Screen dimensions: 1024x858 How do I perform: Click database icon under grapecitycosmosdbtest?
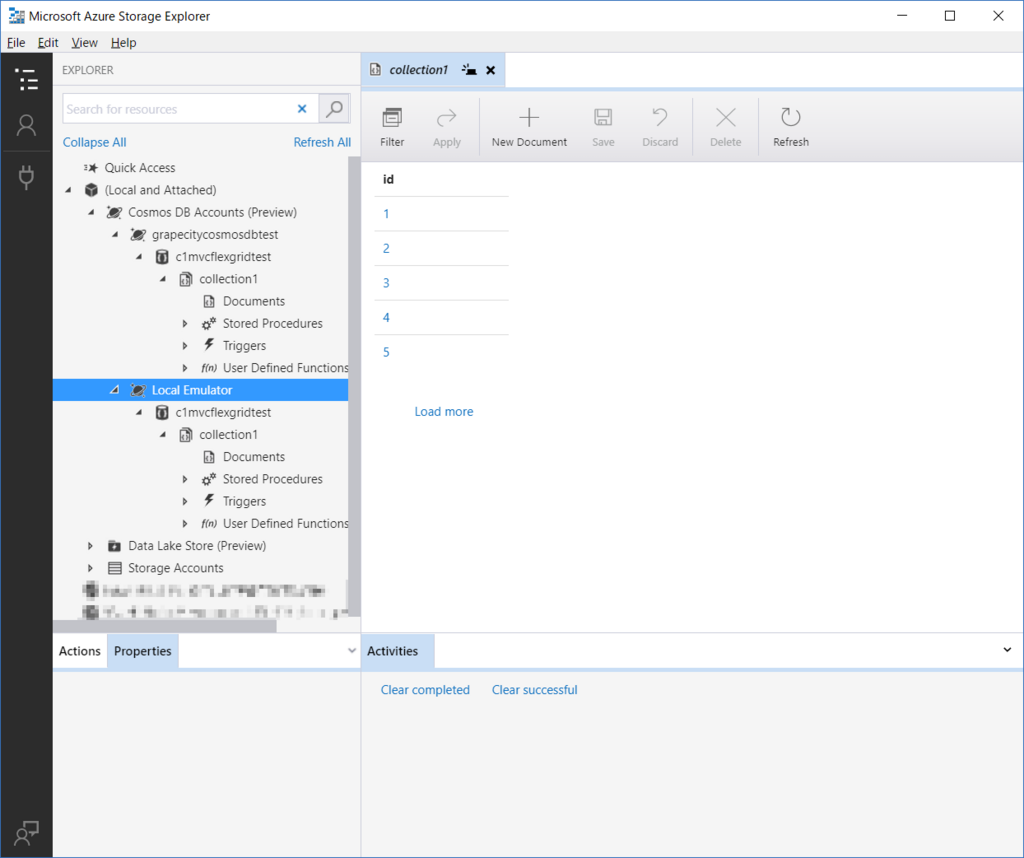point(162,257)
